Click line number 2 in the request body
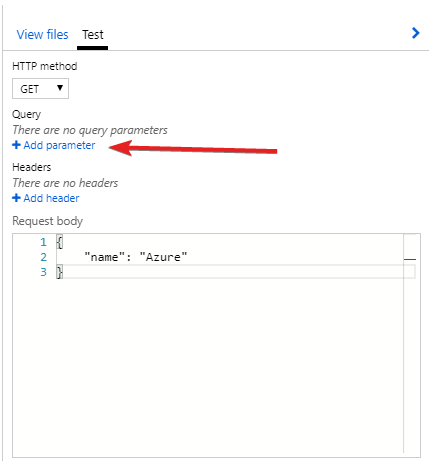Image resolution: width=429 pixels, height=461 pixels. 43,257
